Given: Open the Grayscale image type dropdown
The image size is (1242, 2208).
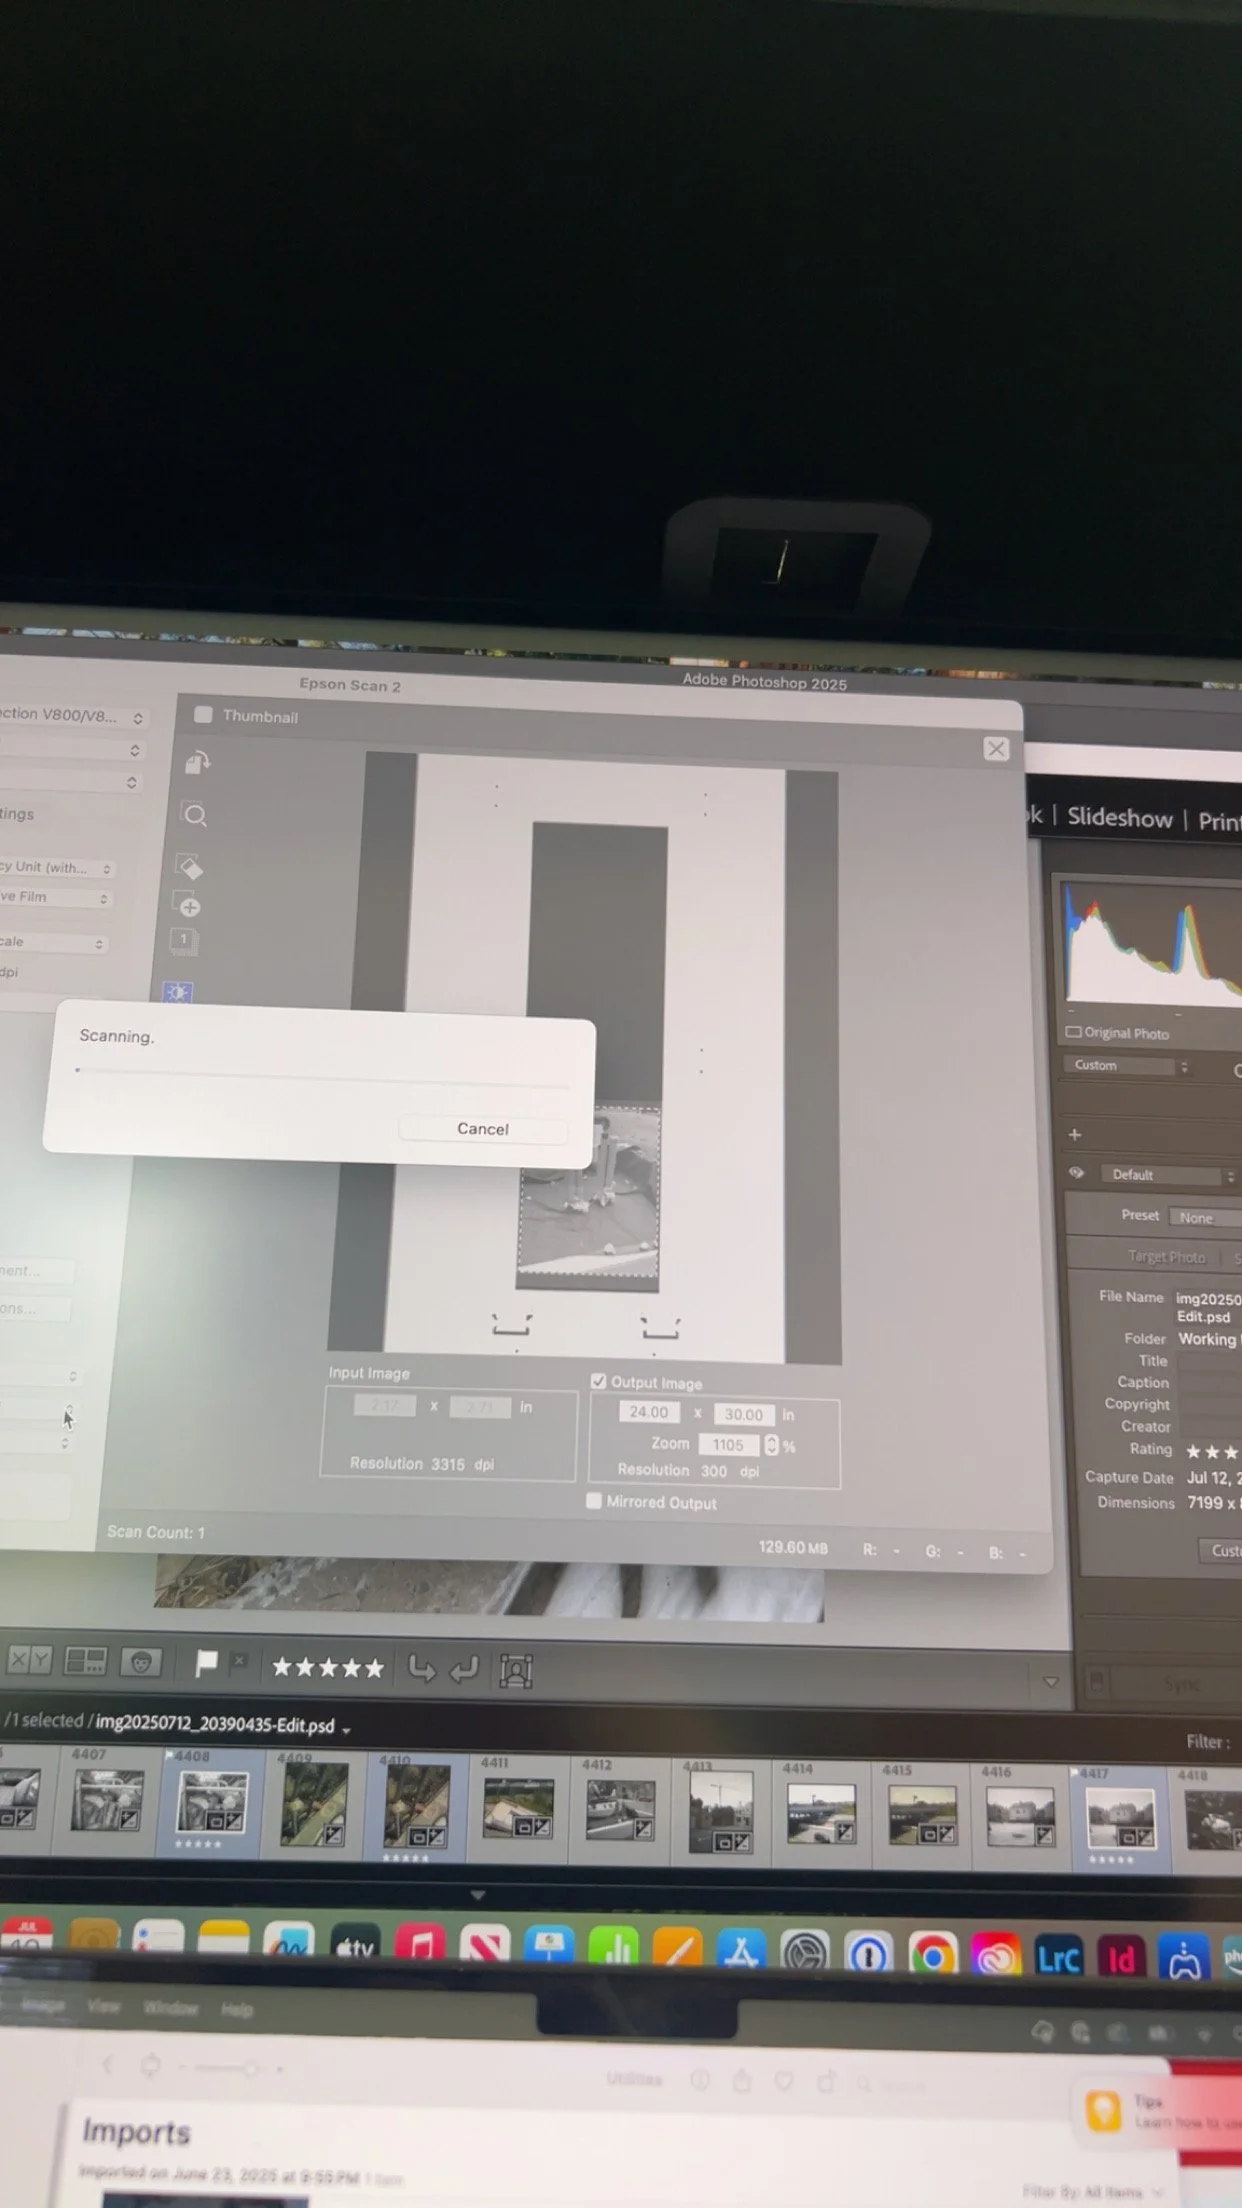Looking at the screenshot, I should [x=52, y=942].
